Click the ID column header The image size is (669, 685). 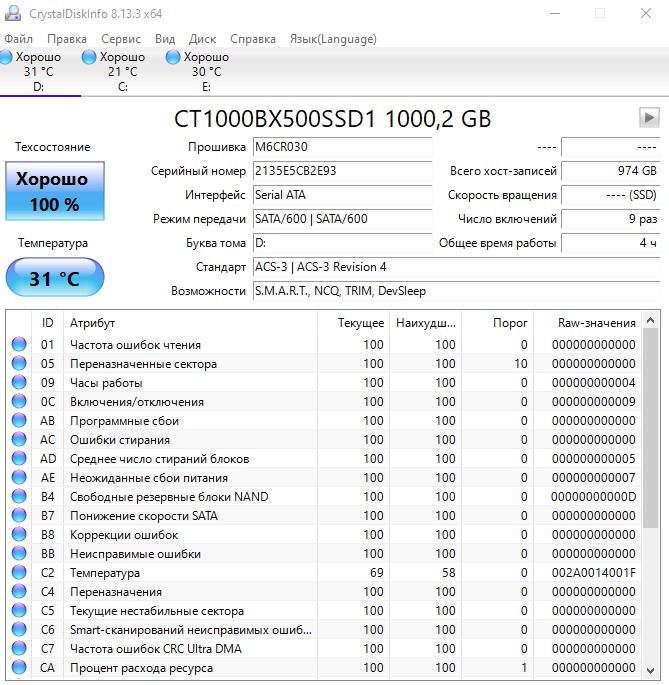coord(47,323)
